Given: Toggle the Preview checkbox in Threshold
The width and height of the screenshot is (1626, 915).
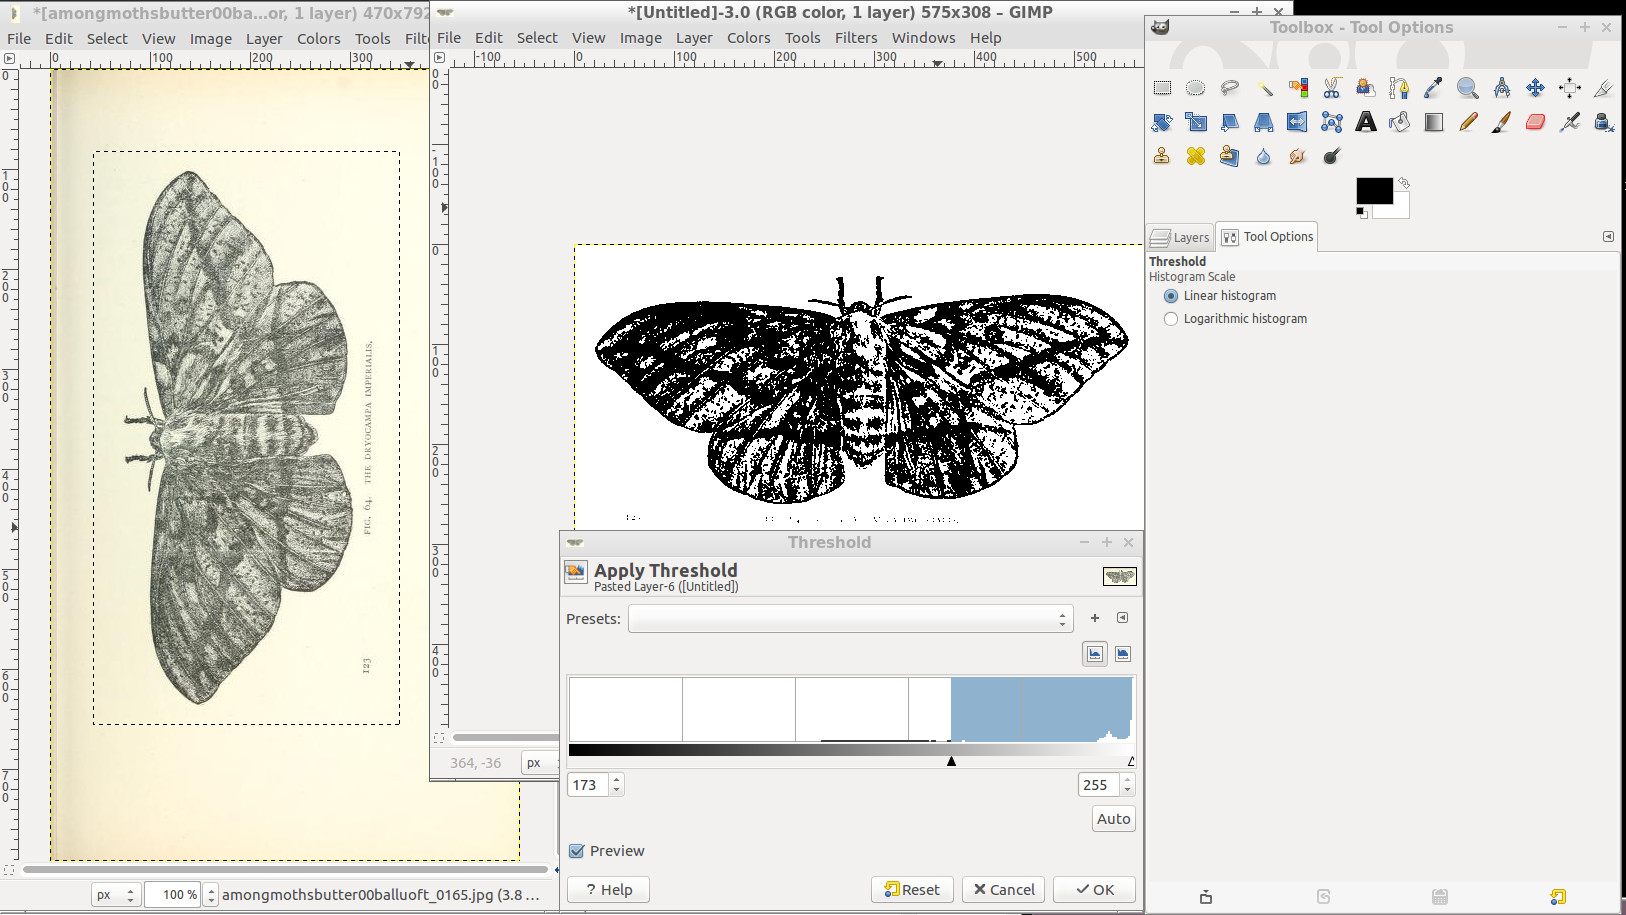Looking at the screenshot, I should point(576,851).
